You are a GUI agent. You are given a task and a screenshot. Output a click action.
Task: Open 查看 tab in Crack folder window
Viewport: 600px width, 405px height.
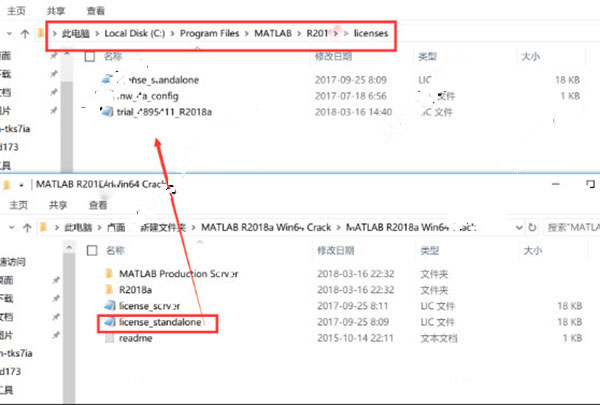tap(98, 205)
